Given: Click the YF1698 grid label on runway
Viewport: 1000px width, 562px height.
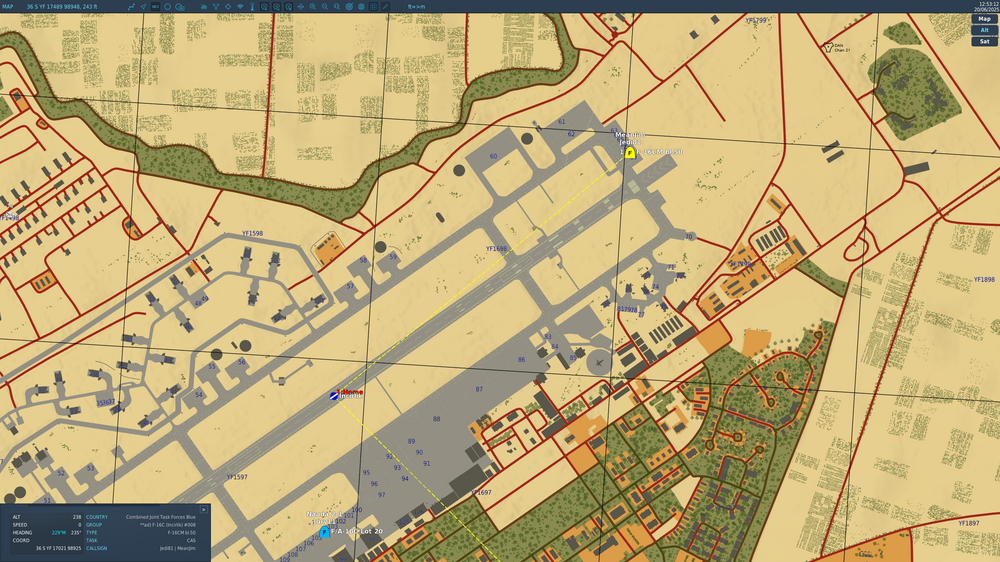Looking at the screenshot, I should point(496,249).
